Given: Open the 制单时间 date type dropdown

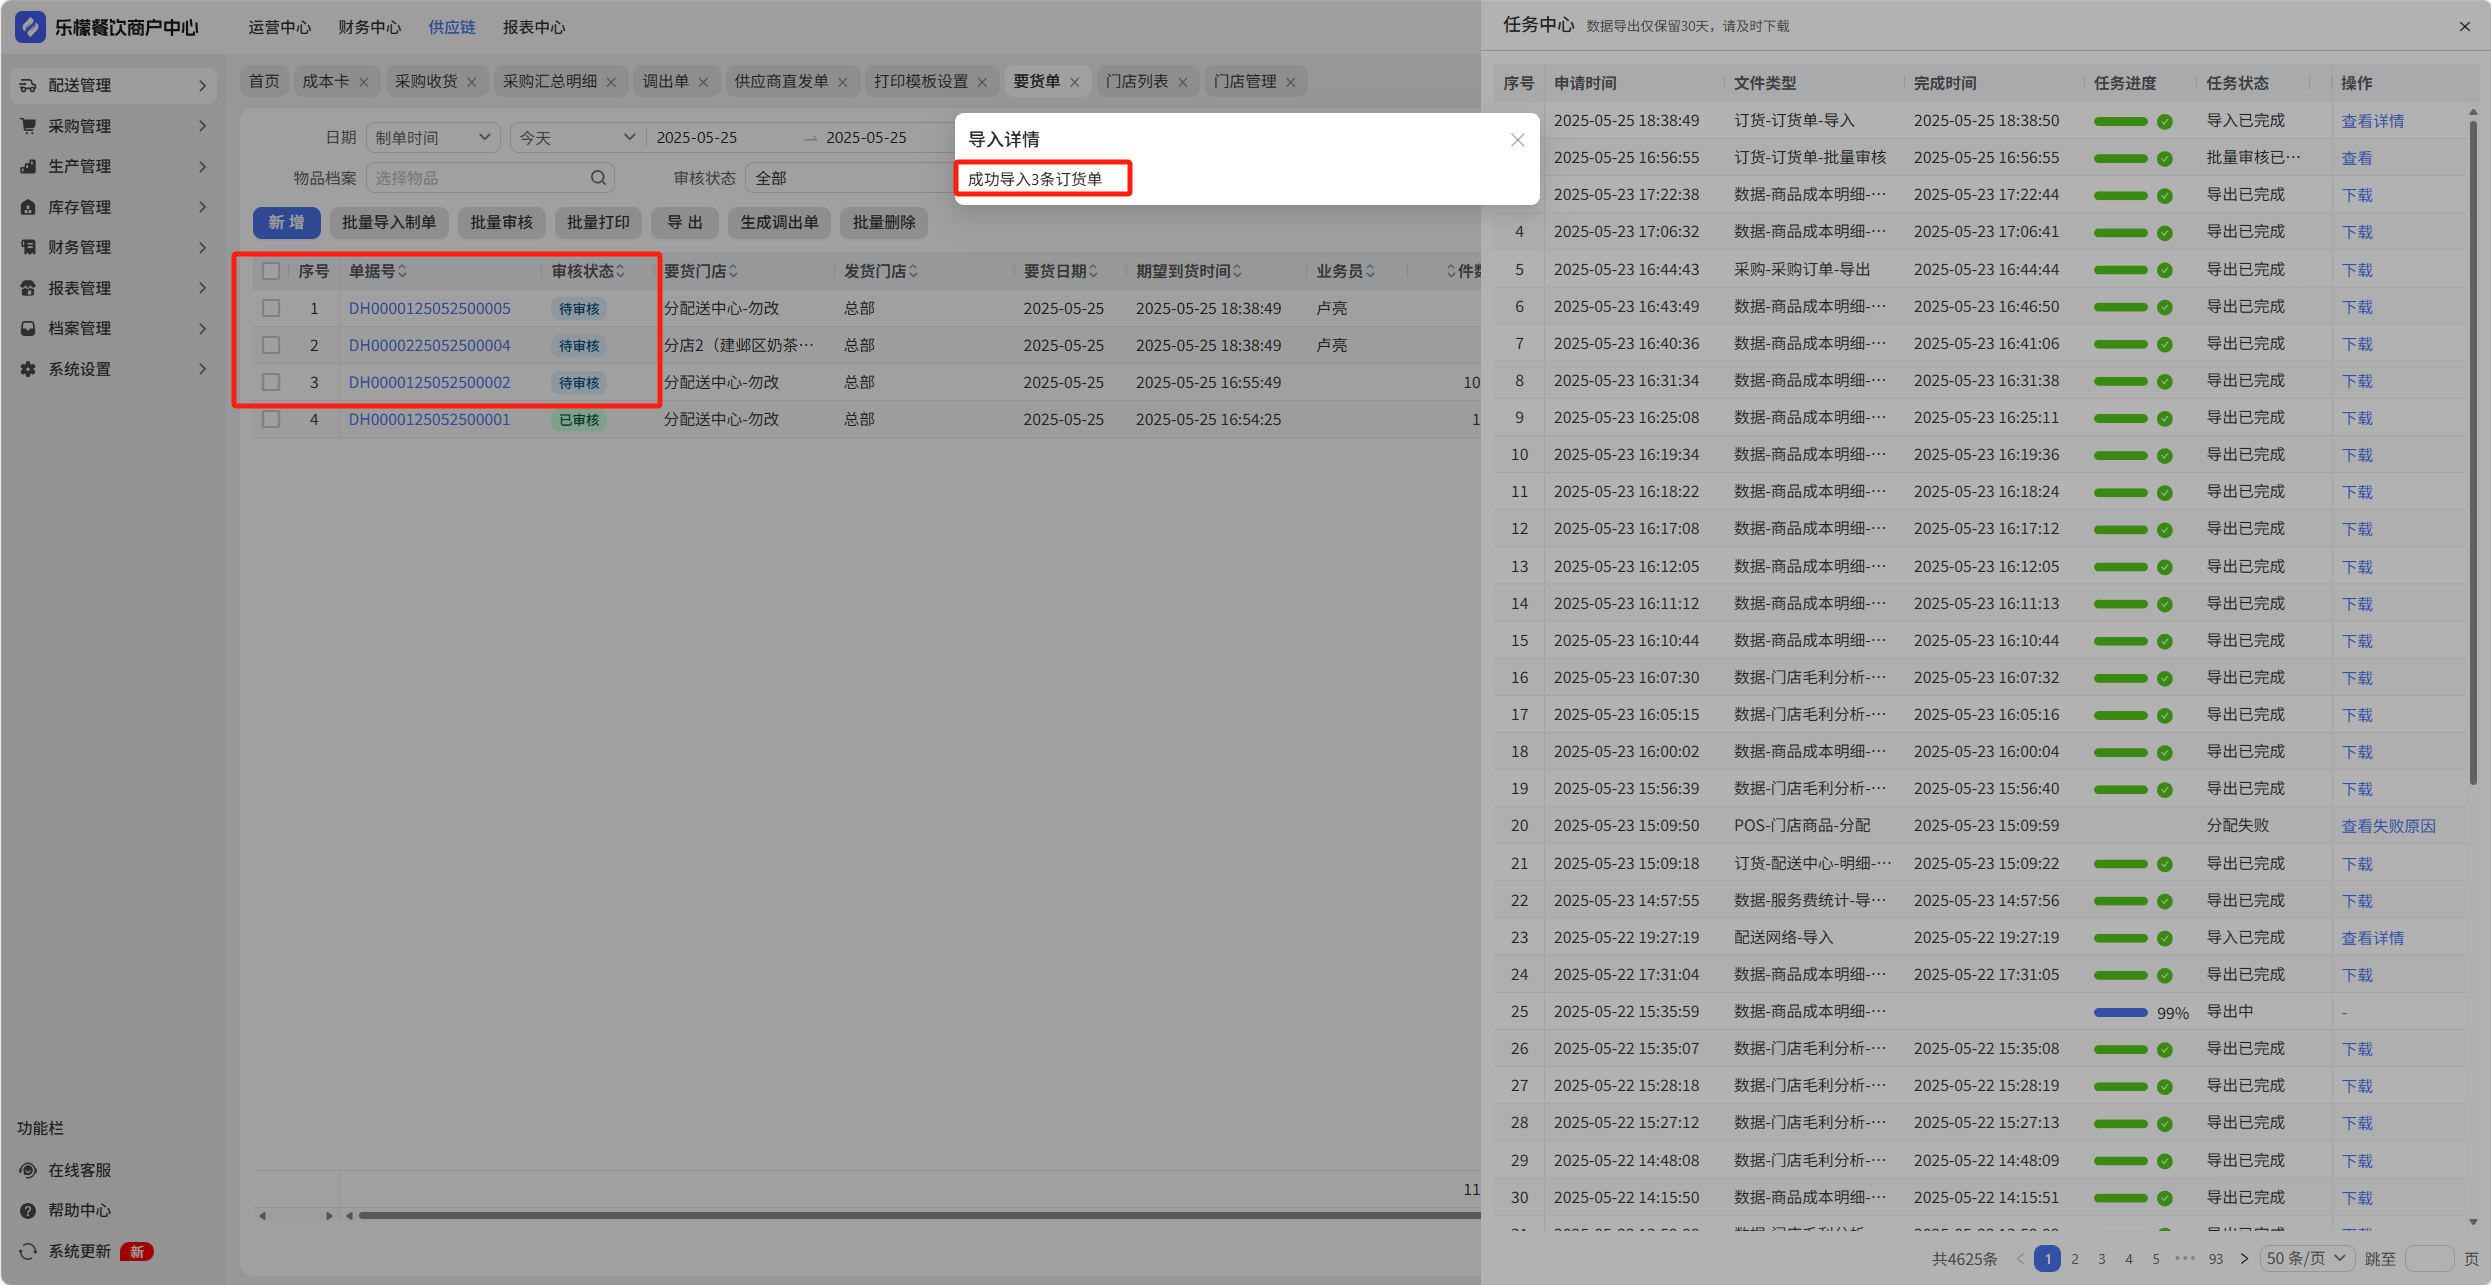Looking at the screenshot, I should tap(432, 137).
